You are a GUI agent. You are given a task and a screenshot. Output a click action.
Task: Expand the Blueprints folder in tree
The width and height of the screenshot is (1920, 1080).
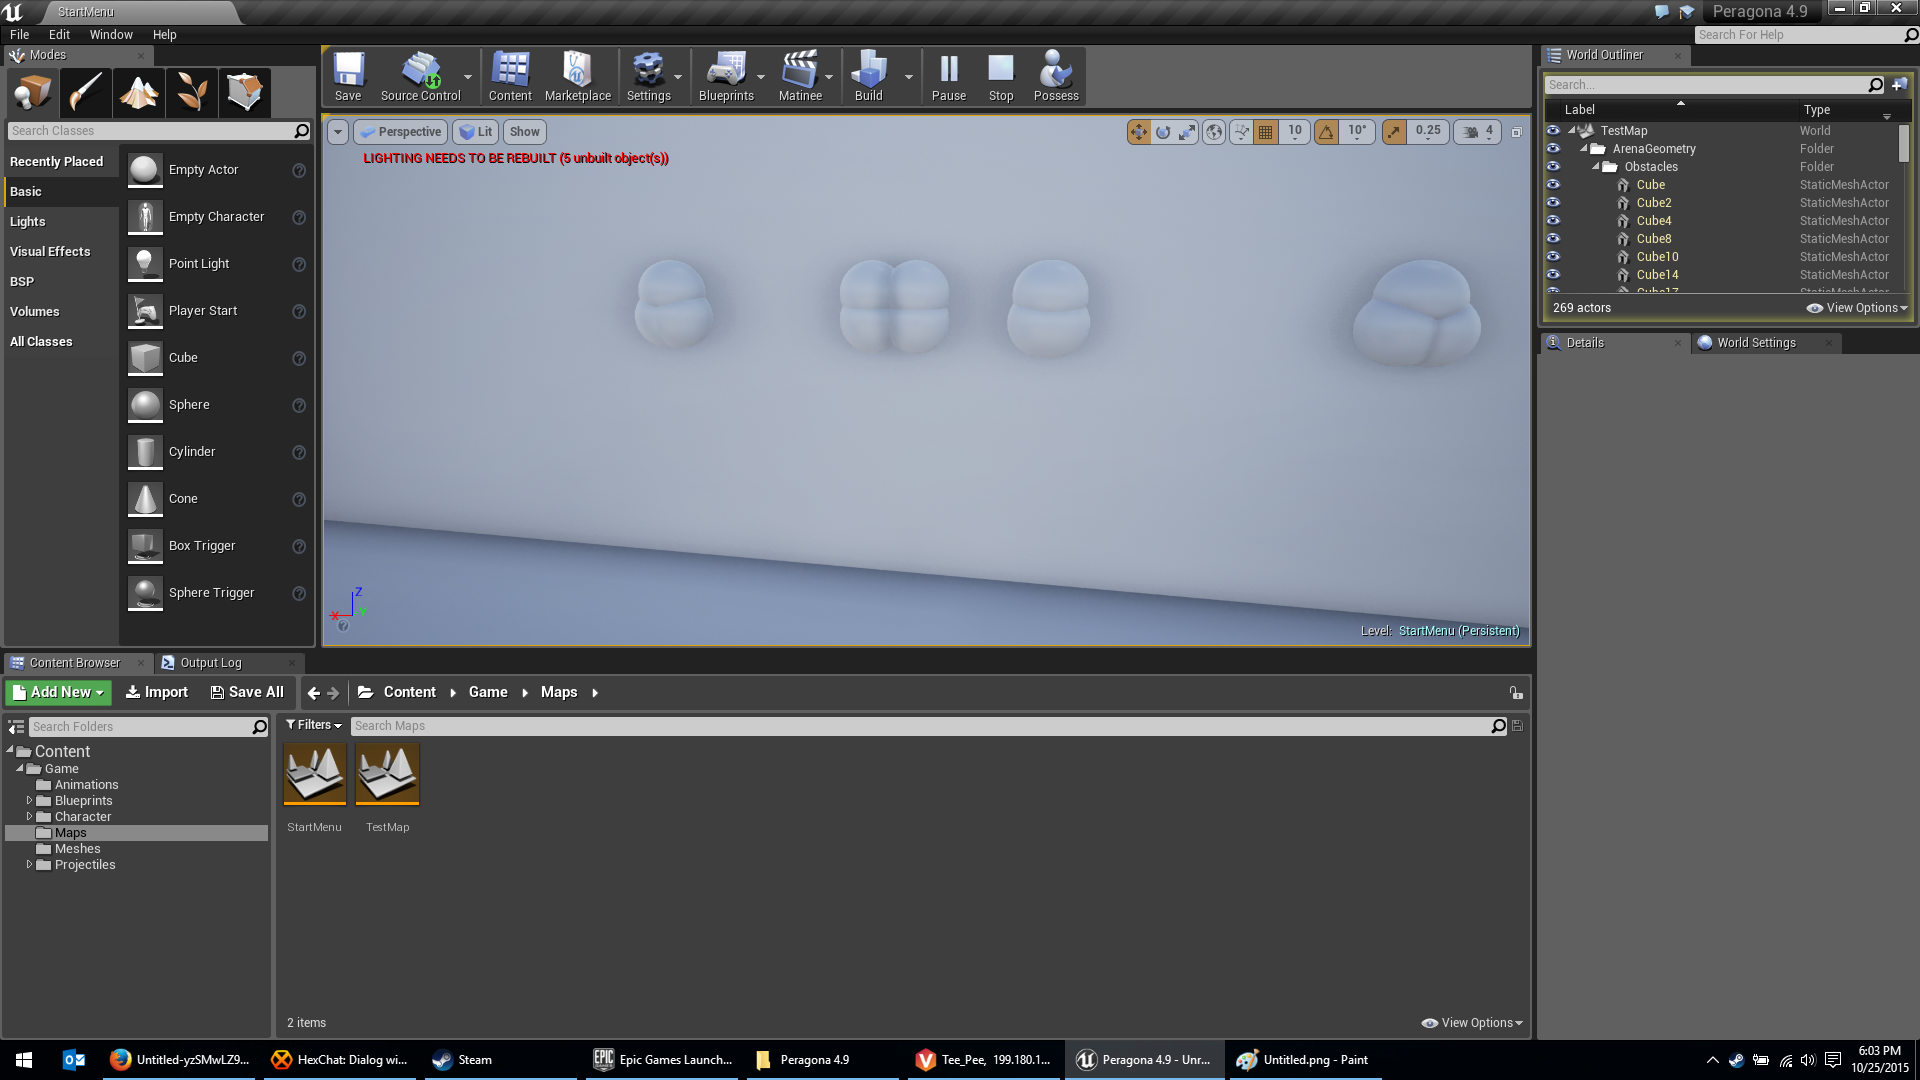pyautogui.click(x=29, y=801)
